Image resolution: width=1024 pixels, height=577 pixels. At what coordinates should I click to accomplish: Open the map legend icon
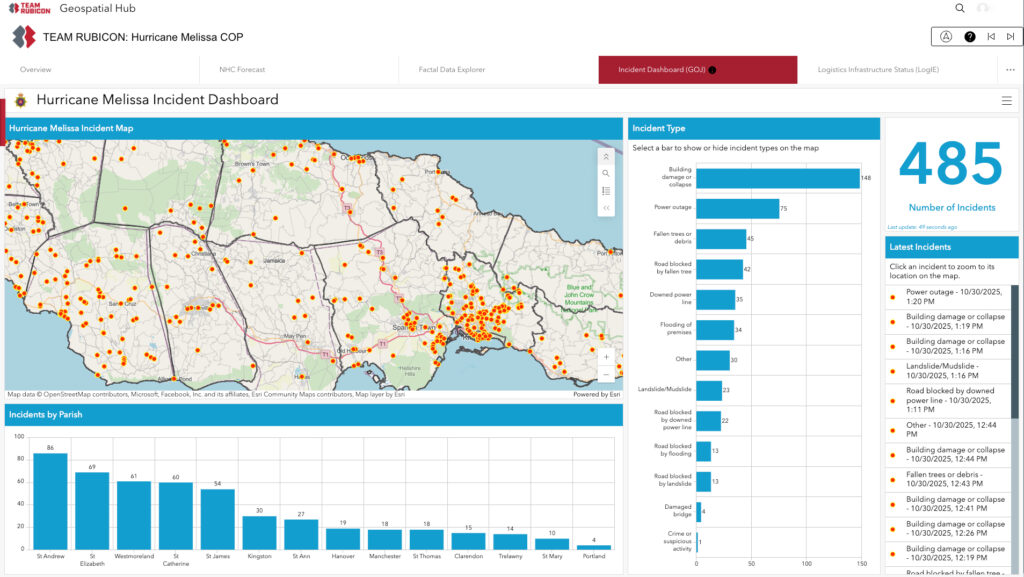(605, 190)
